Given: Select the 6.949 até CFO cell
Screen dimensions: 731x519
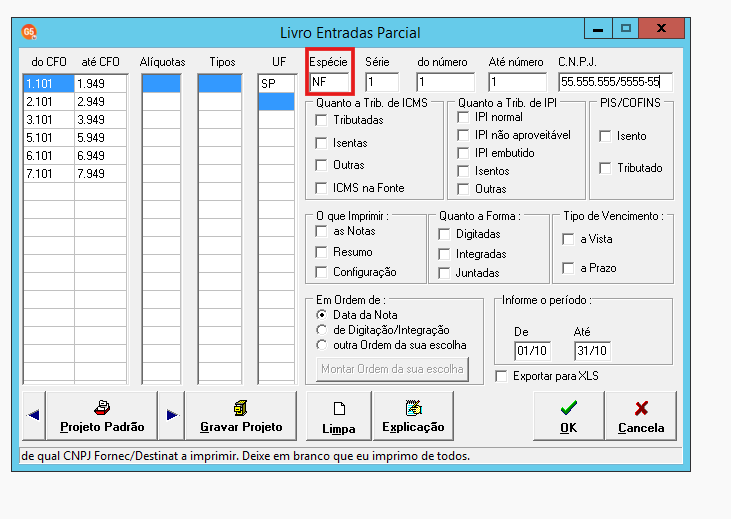Looking at the screenshot, I should coord(100,156).
